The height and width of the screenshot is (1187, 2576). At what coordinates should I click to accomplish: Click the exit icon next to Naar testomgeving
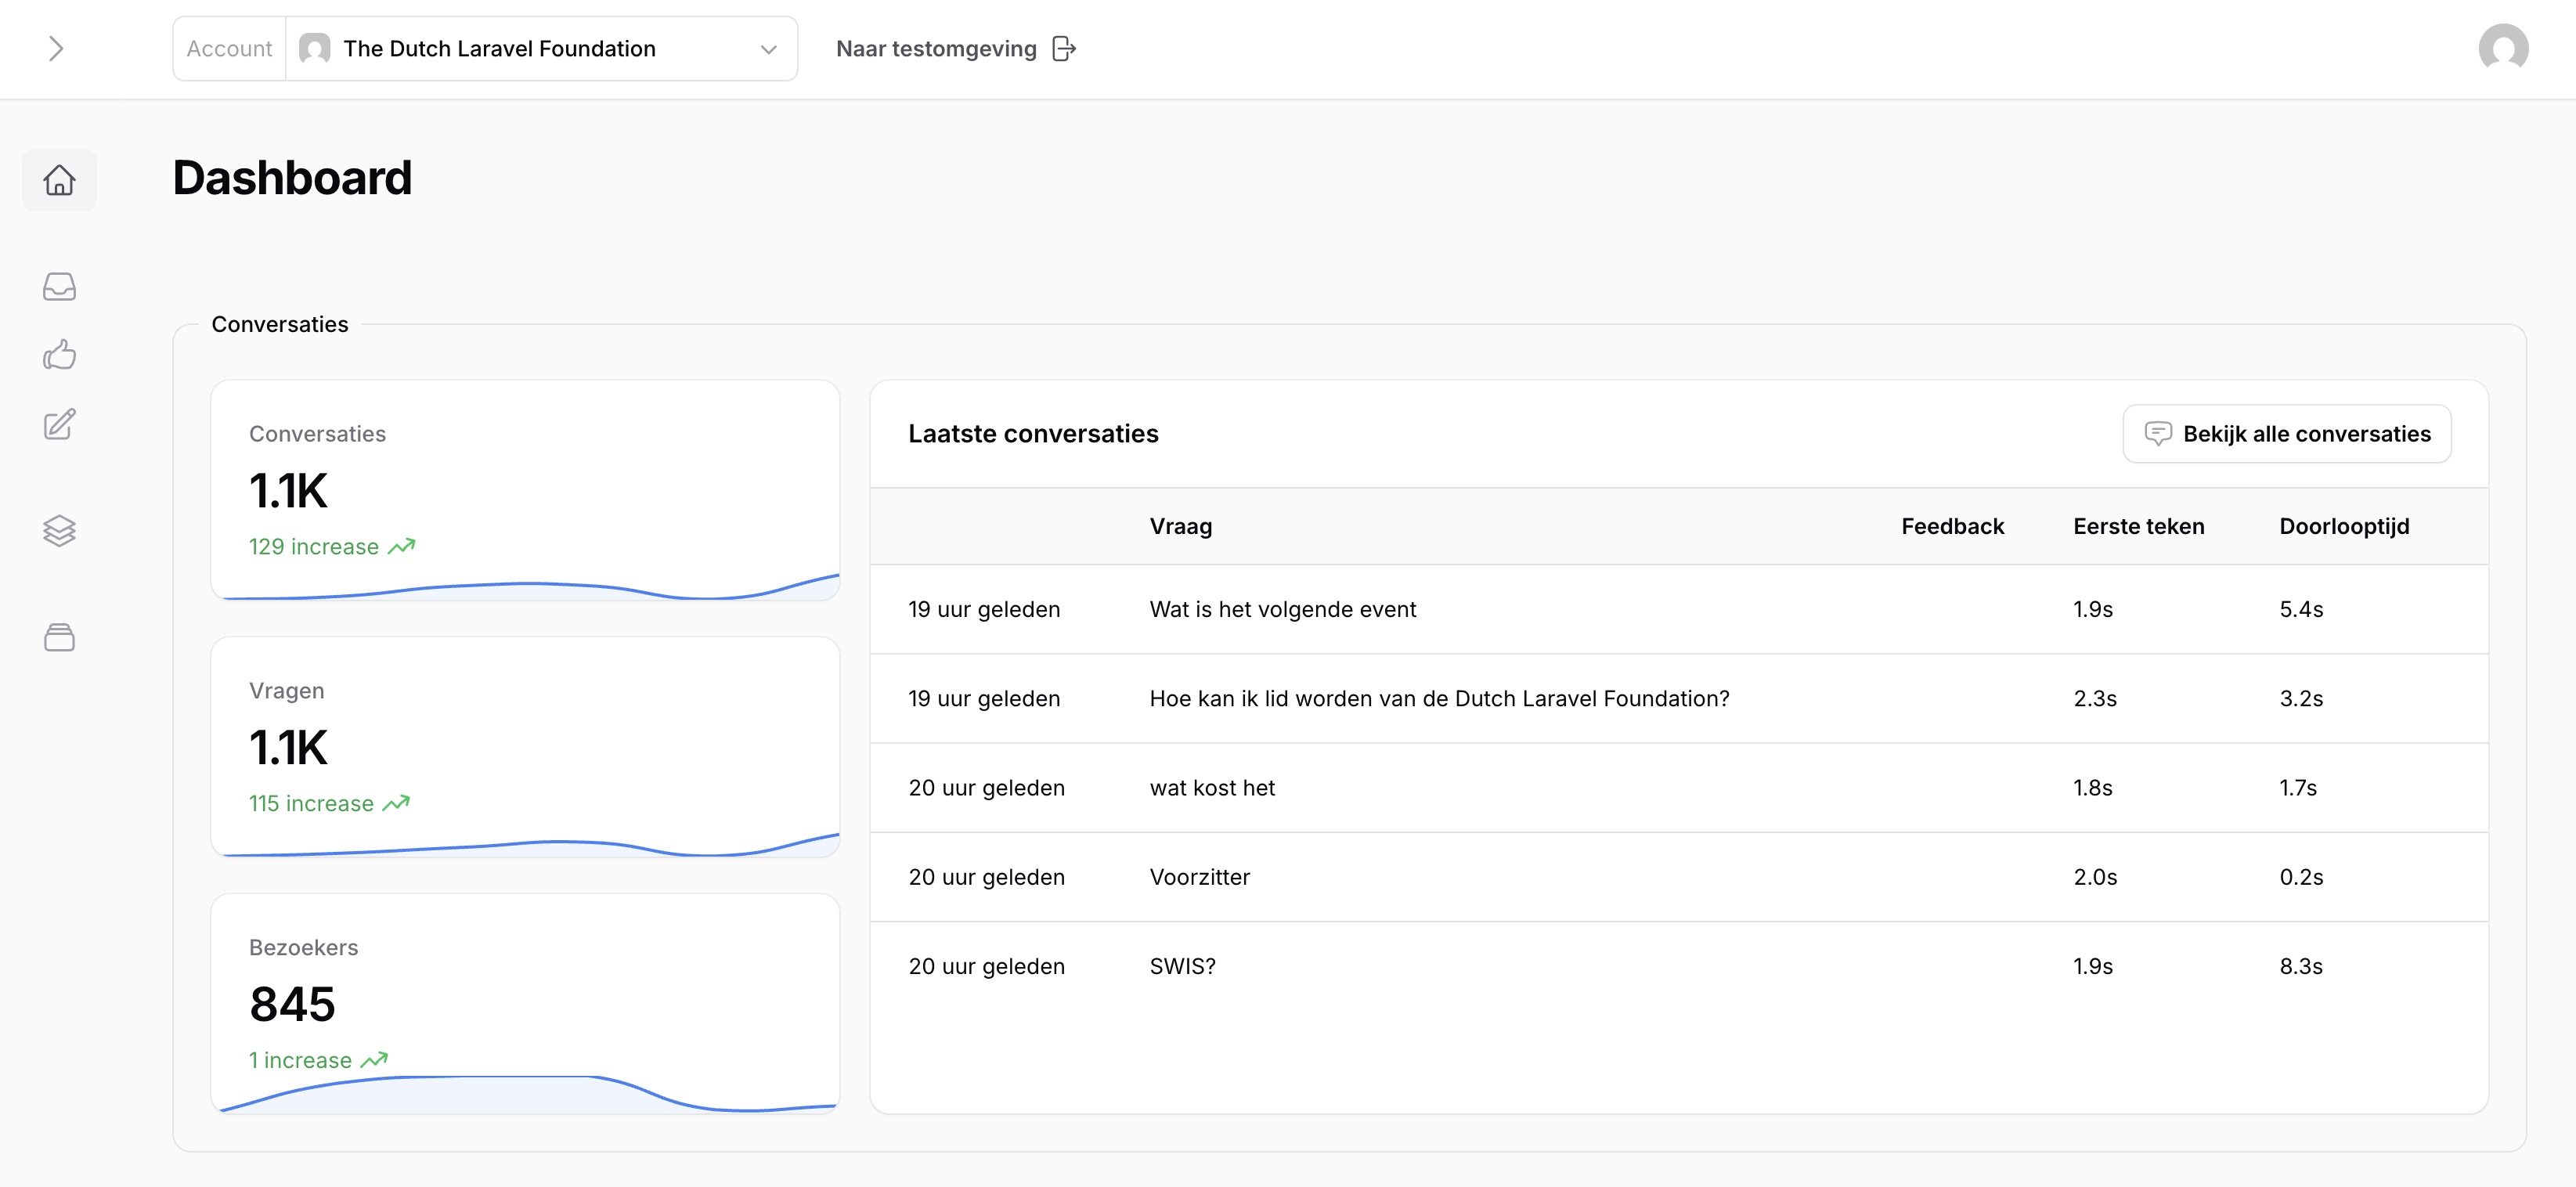[1064, 48]
